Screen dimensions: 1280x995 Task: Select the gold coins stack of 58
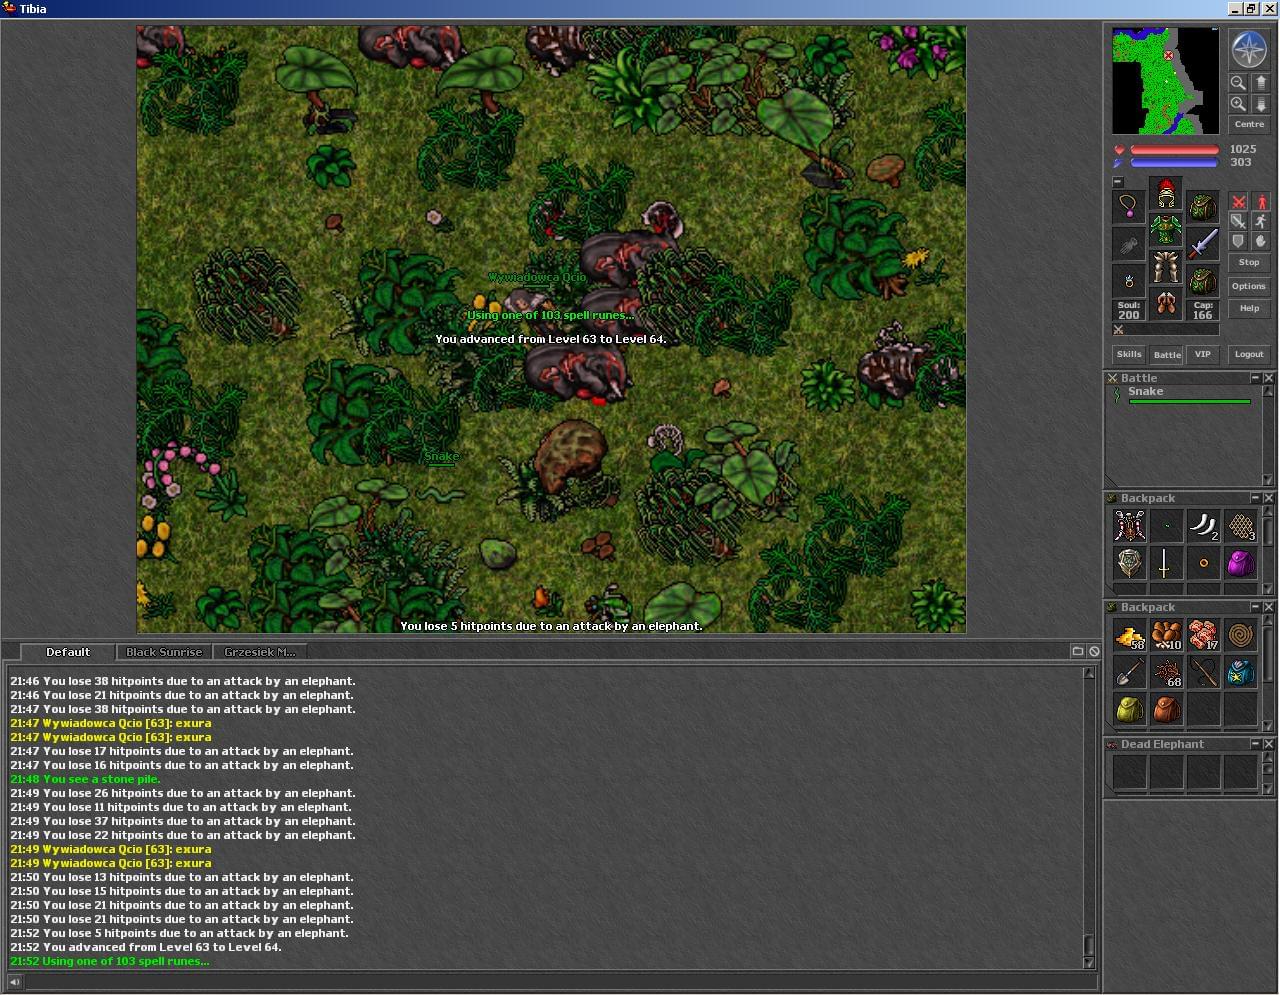1130,635
